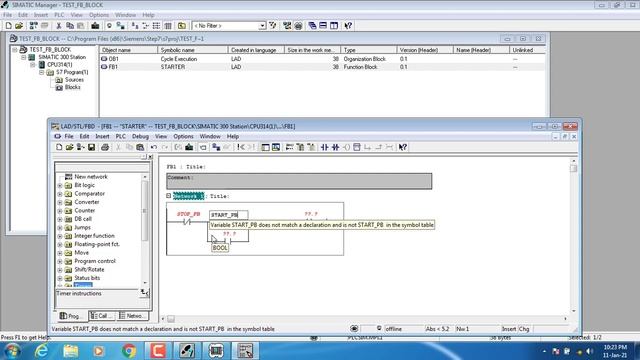Collapse S7 Program(1) node in project tree
This screenshot has width=640, height=360.
[x=42, y=72]
